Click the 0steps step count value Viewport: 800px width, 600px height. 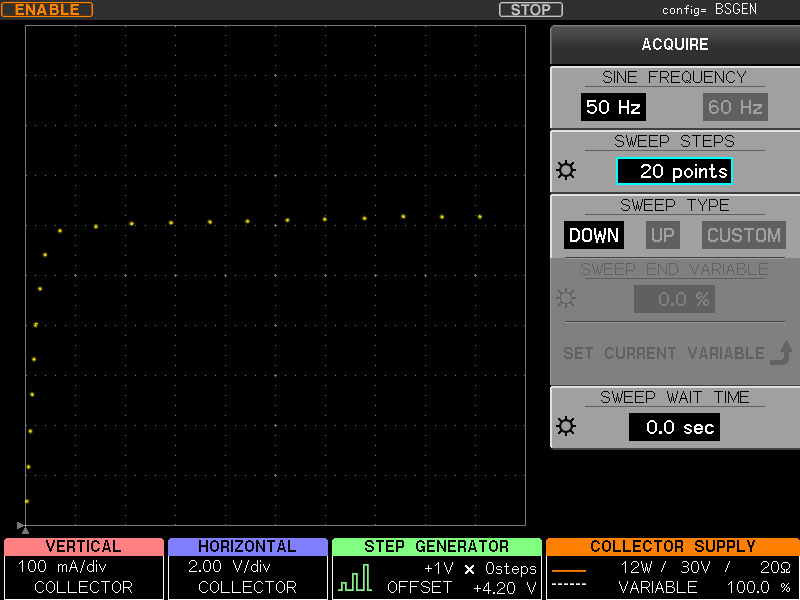[511, 568]
